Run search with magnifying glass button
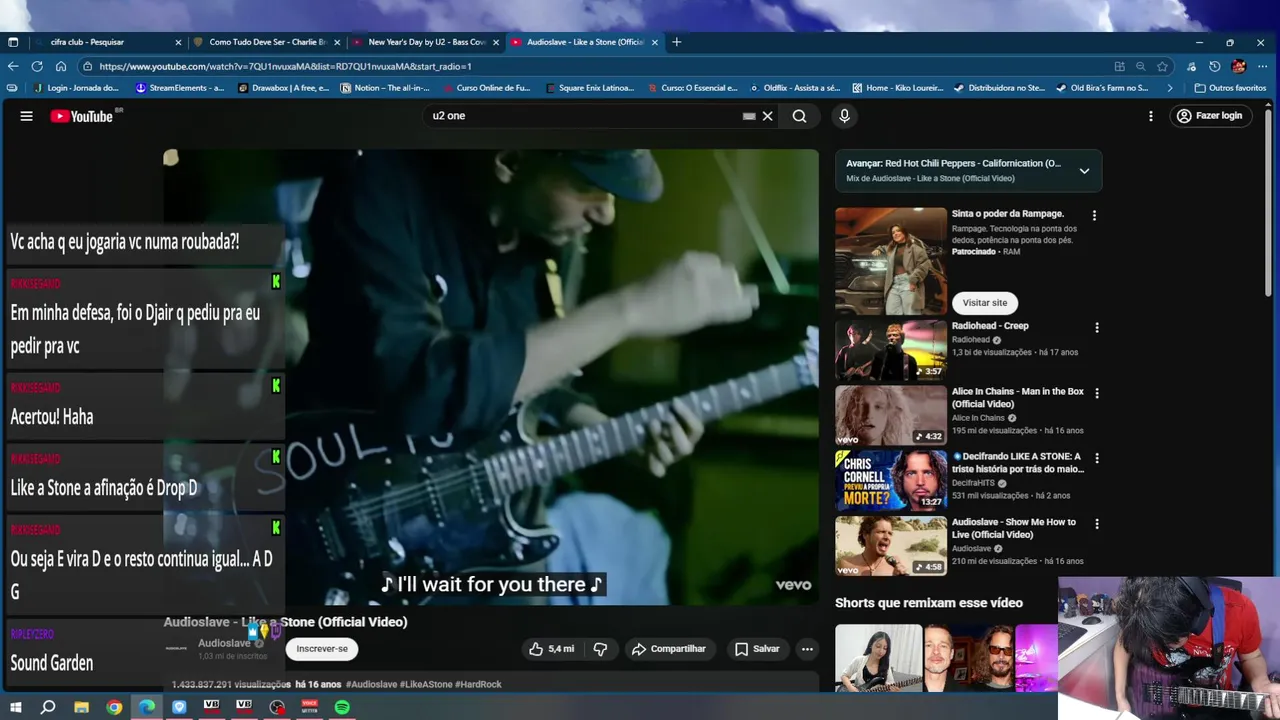The width and height of the screenshot is (1280, 720). (x=799, y=116)
